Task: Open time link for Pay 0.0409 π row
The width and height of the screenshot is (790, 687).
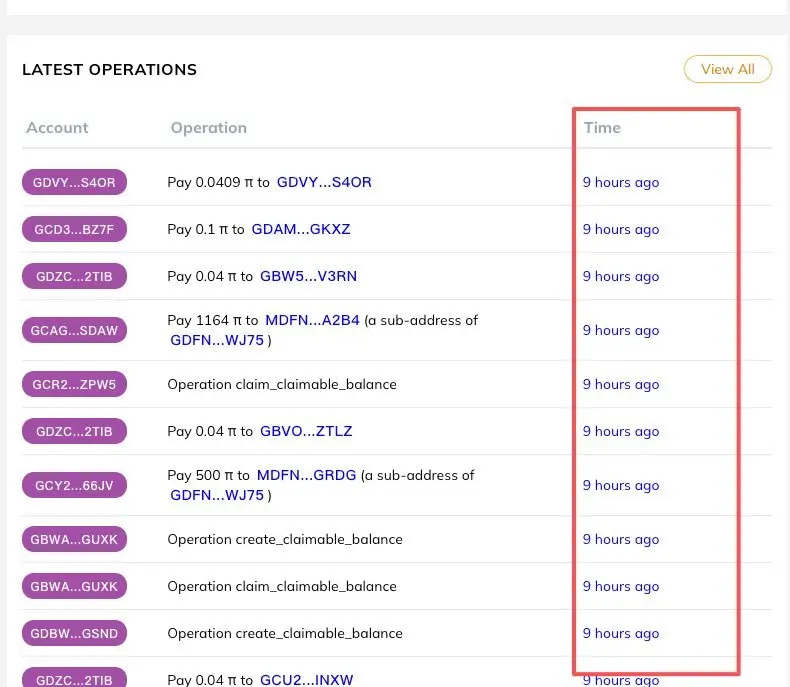Action: [x=621, y=182]
